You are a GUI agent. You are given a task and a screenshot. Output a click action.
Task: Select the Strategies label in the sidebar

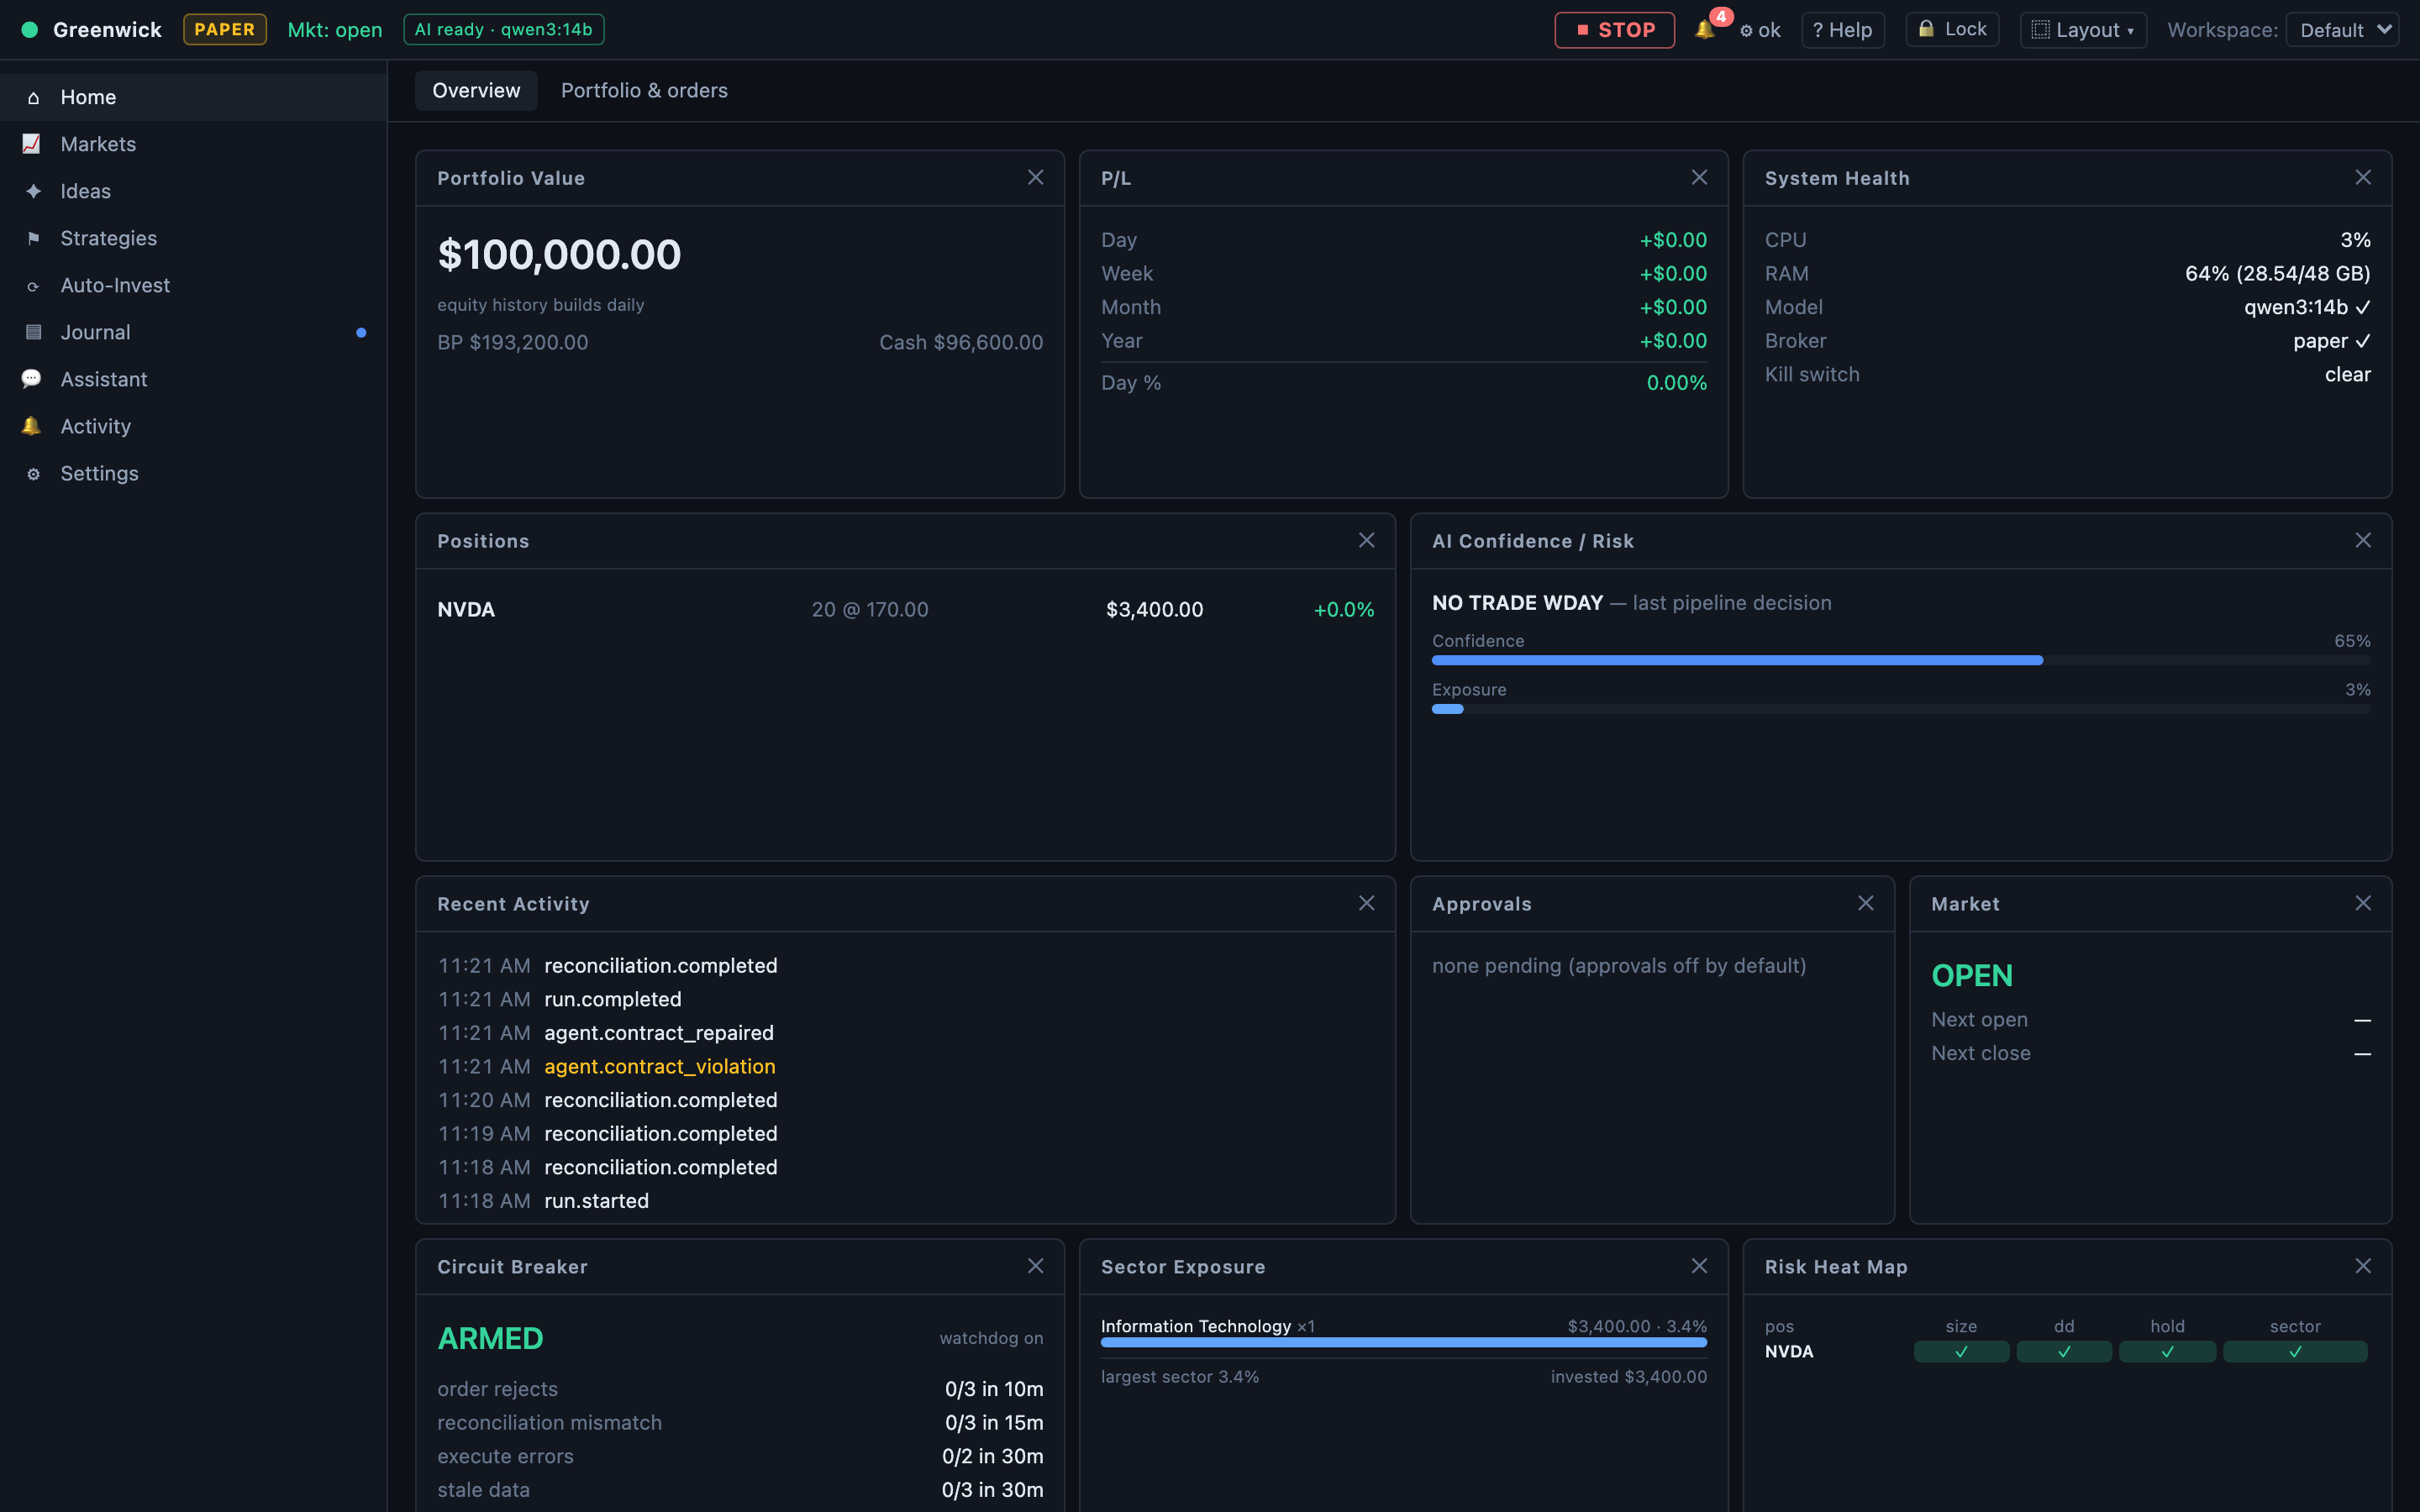[x=109, y=238]
